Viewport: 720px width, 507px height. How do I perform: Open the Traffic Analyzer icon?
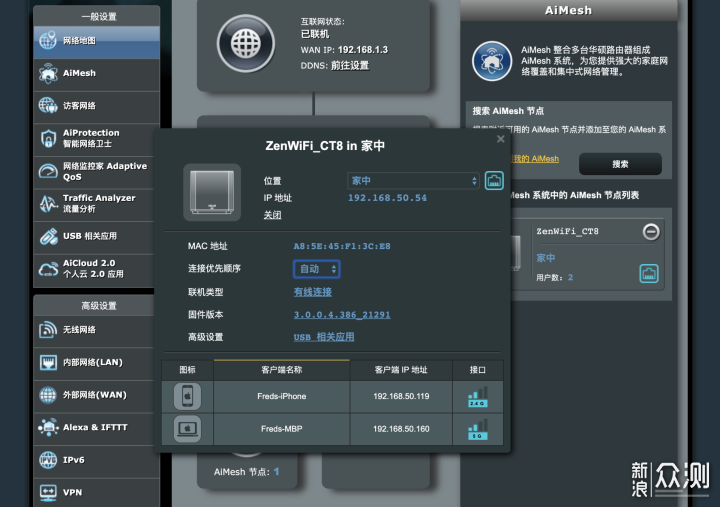(48, 203)
